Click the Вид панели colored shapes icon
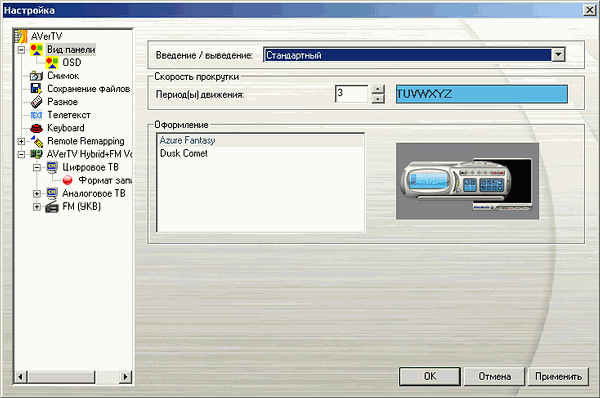This screenshot has height=398, width=600. coord(36,50)
